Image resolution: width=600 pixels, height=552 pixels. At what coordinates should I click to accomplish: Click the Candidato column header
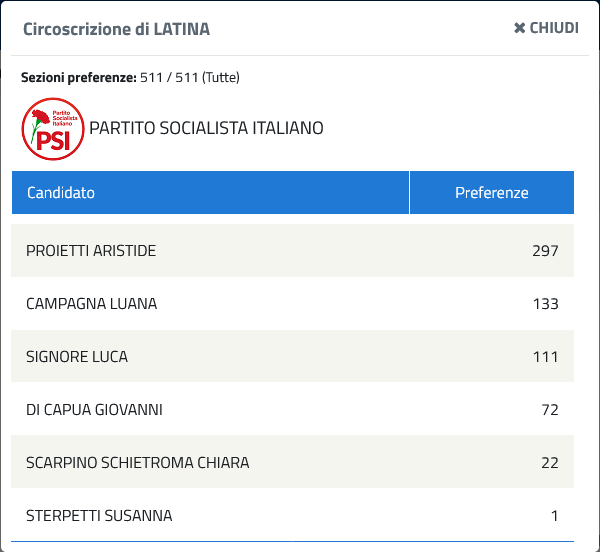point(210,192)
